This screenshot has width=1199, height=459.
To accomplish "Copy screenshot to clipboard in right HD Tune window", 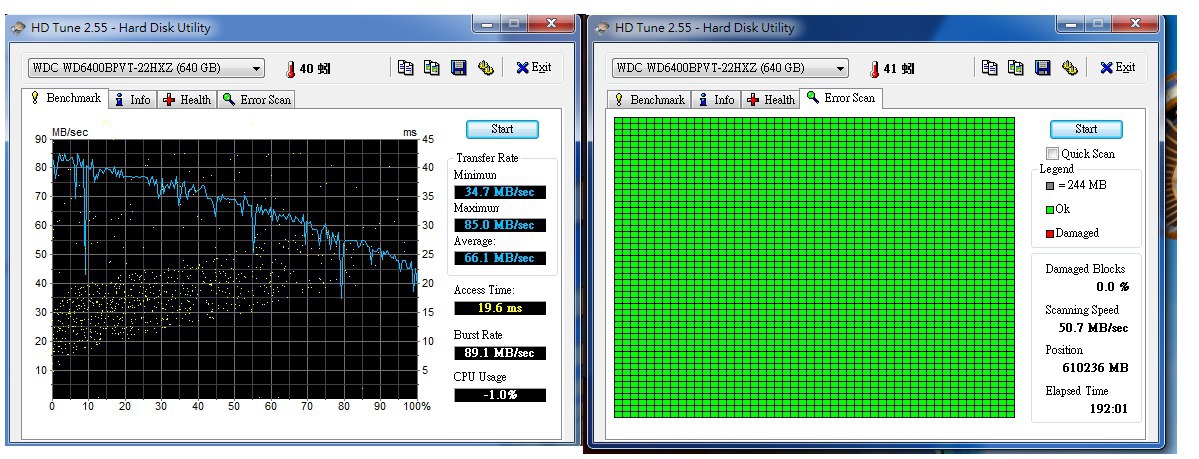I will 1016,67.
